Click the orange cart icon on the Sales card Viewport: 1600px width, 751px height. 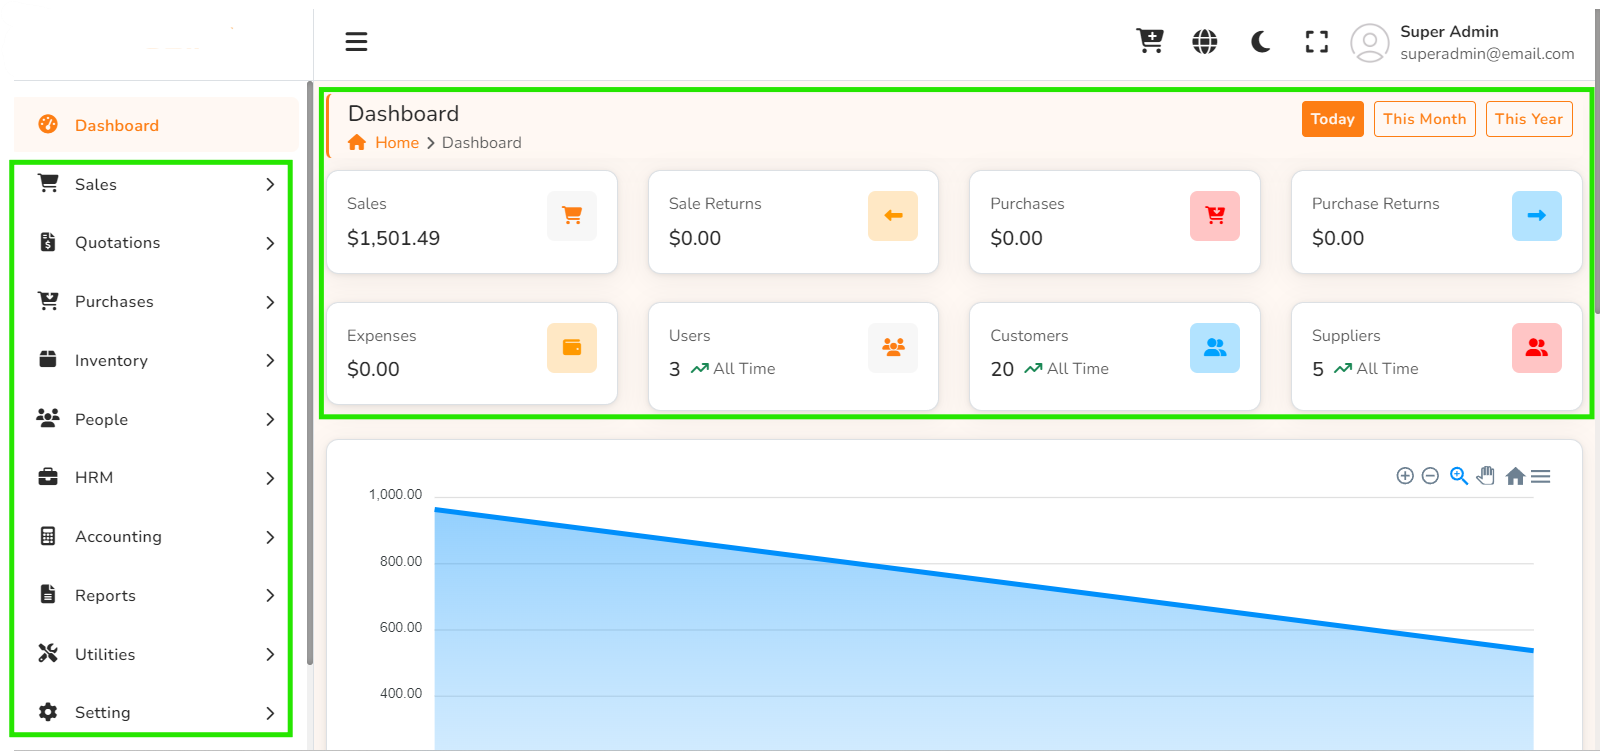pyautogui.click(x=572, y=216)
